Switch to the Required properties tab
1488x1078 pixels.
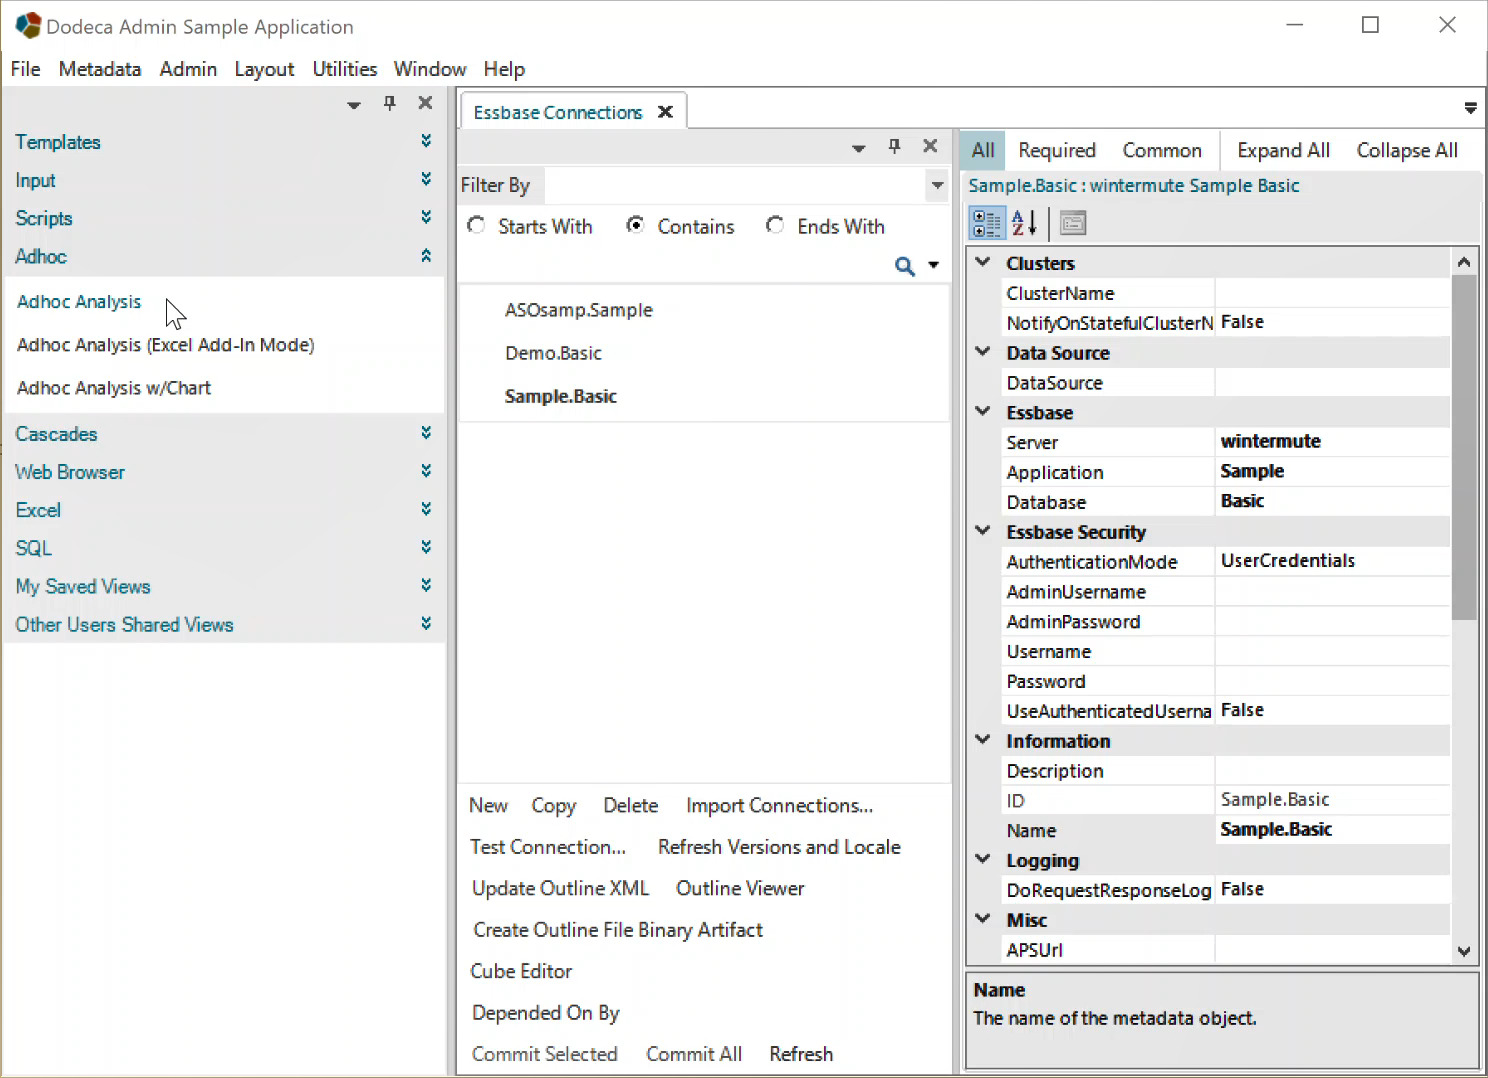[x=1057, y=150]
